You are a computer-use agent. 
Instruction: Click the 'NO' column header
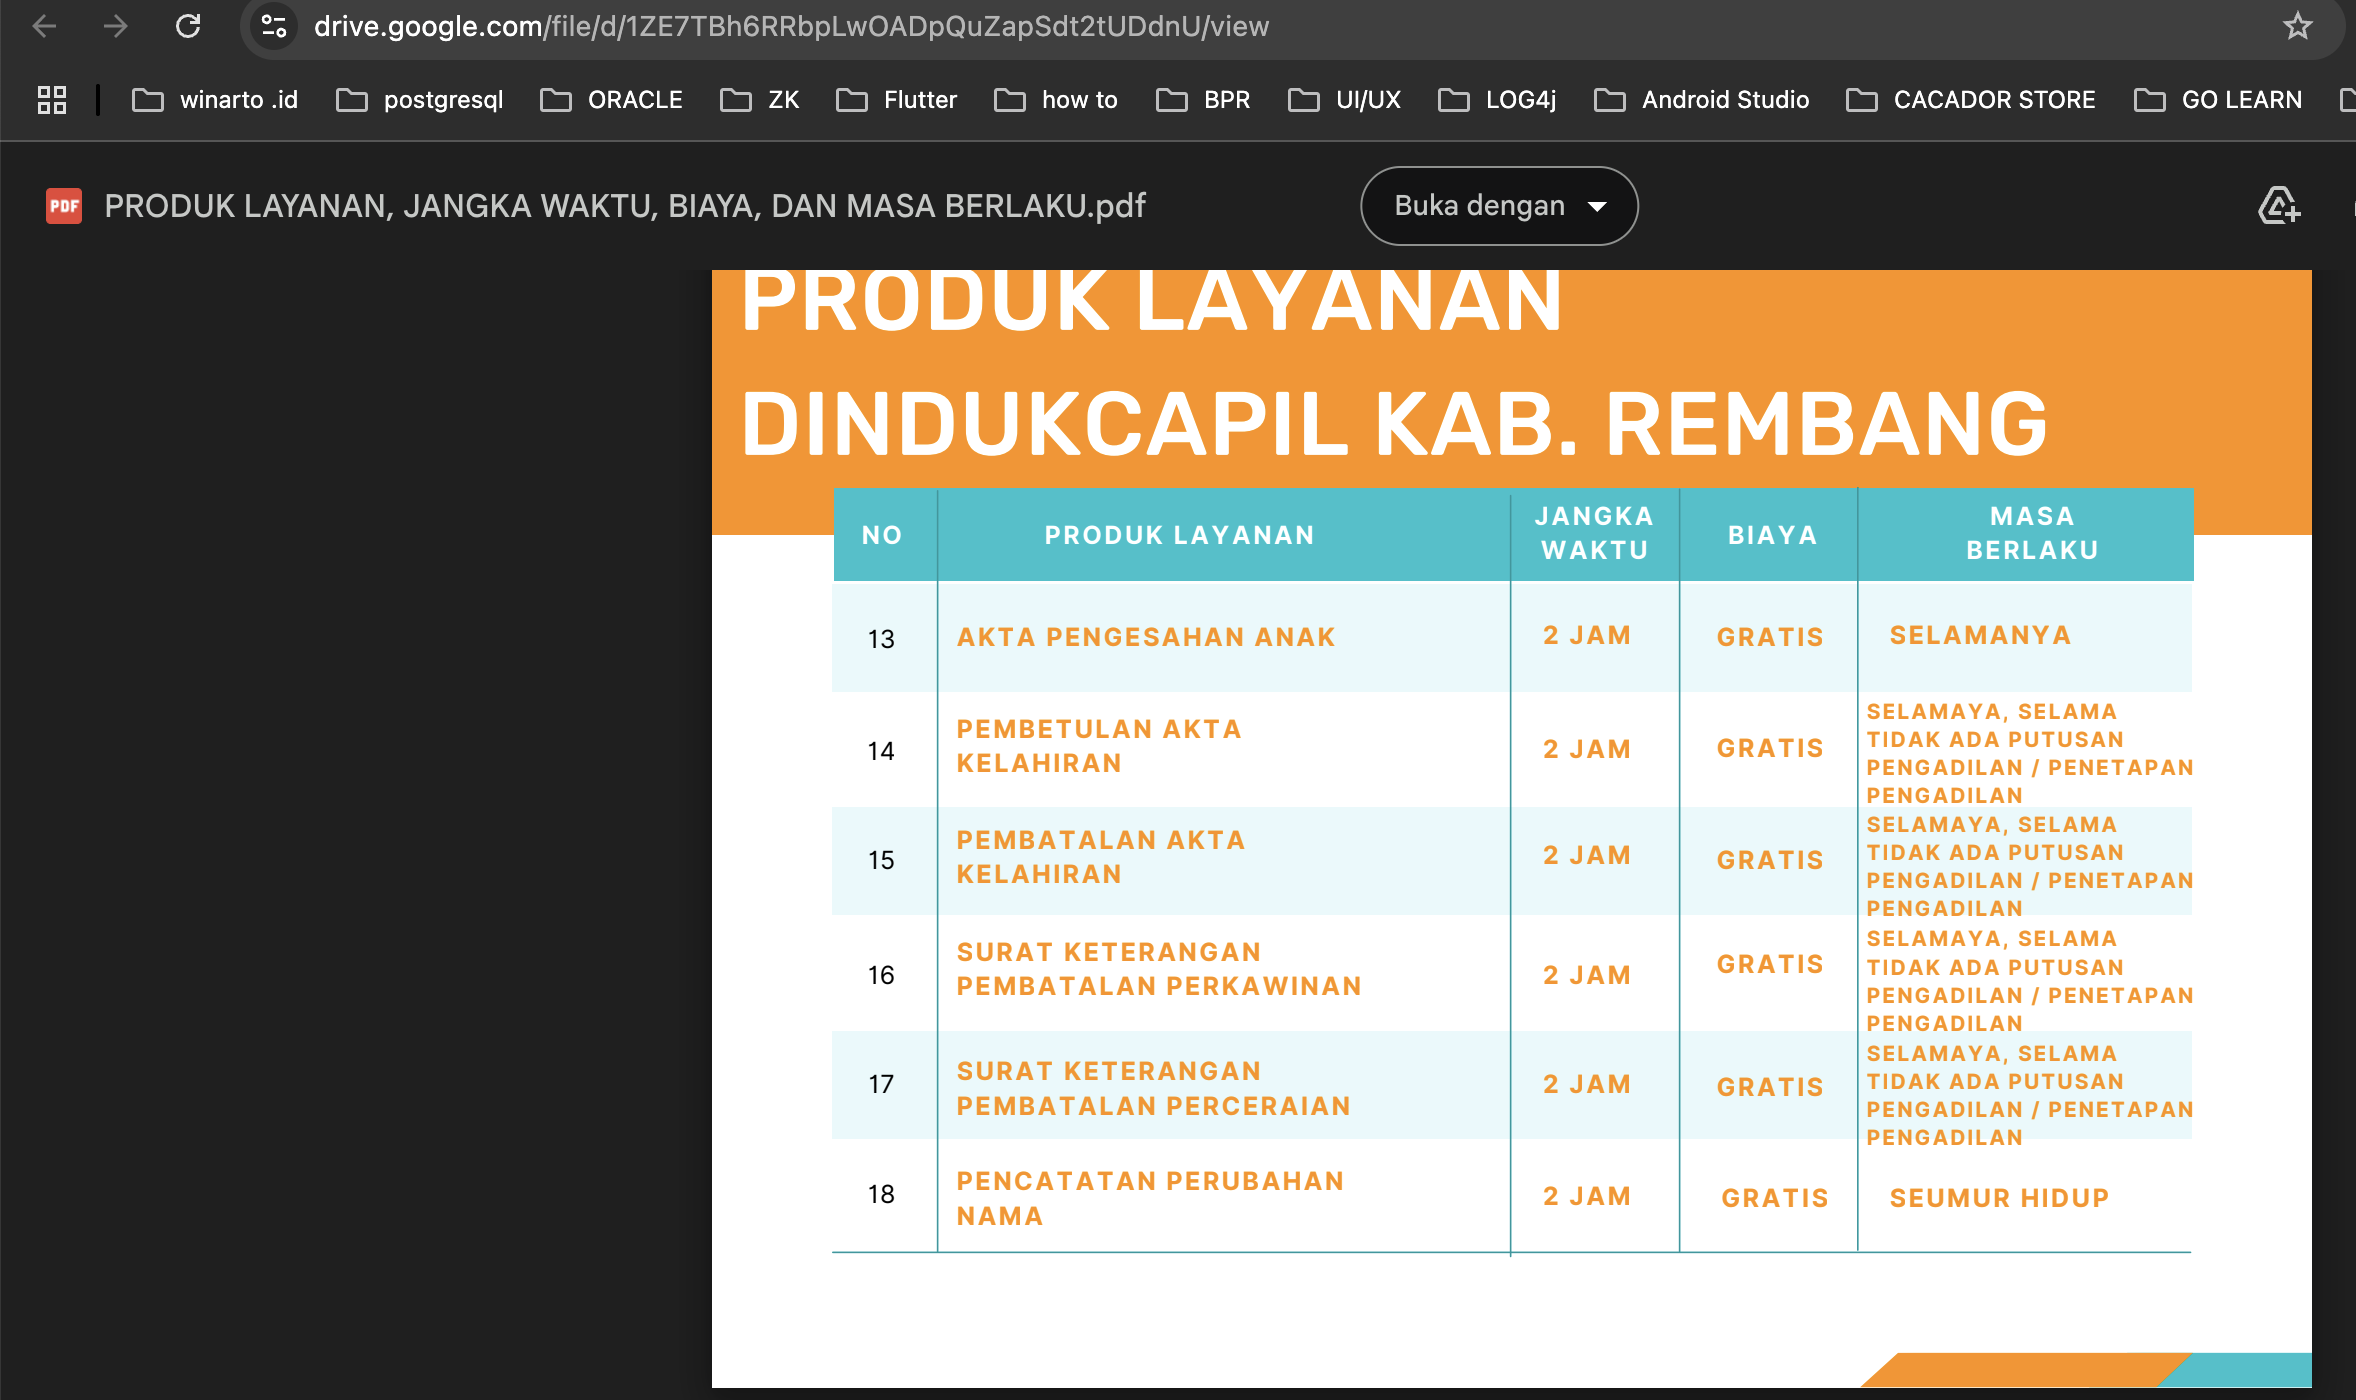click(x=882, y=535)
